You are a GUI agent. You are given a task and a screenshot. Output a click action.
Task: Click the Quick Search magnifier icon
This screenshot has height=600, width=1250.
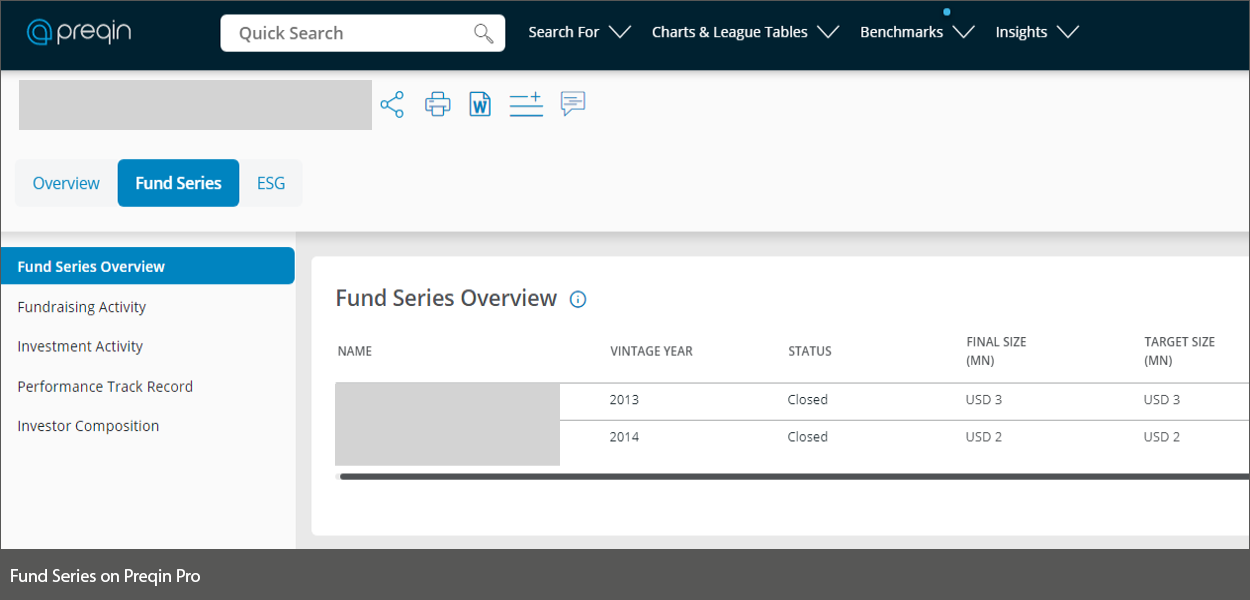[484, 33]
